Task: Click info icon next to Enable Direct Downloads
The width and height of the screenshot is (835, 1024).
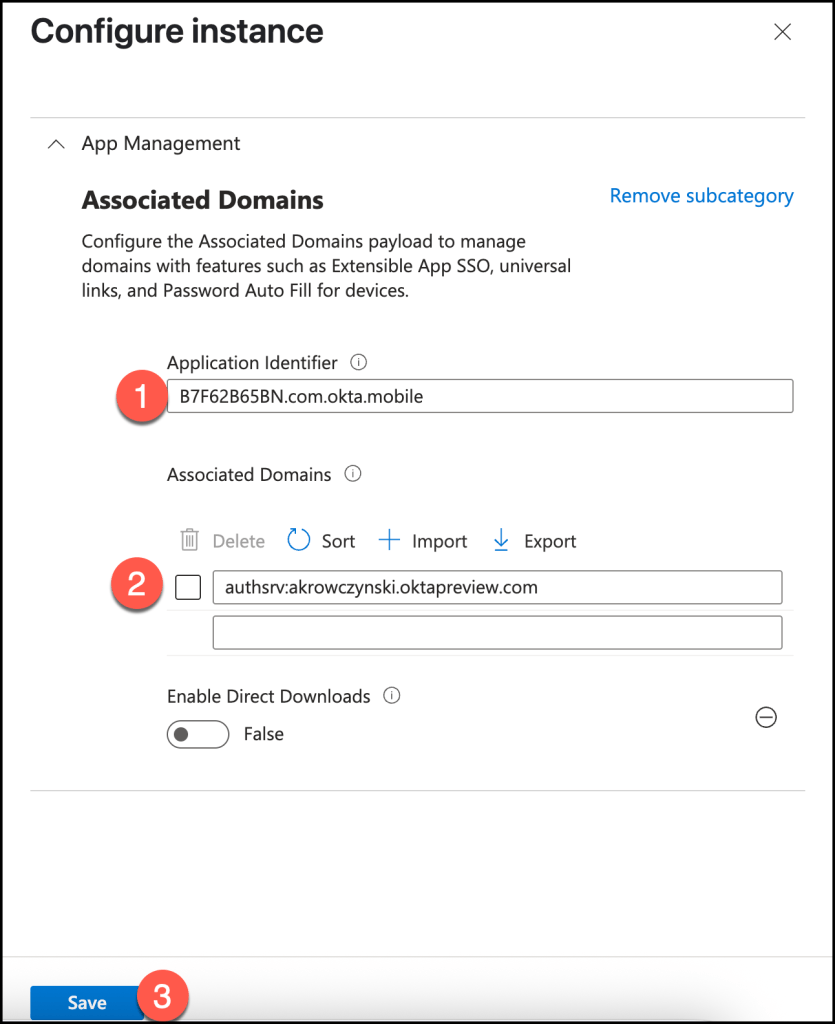Action: coord(392,696)
